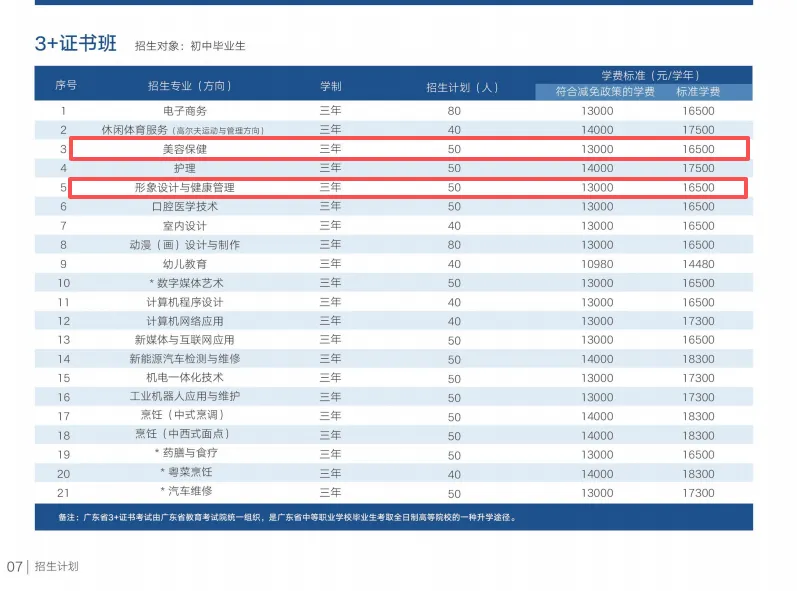The image size is (797, 591).
Task: Click standard fee '17500' in 休闲体育服务 row
Action: [698, 130]
